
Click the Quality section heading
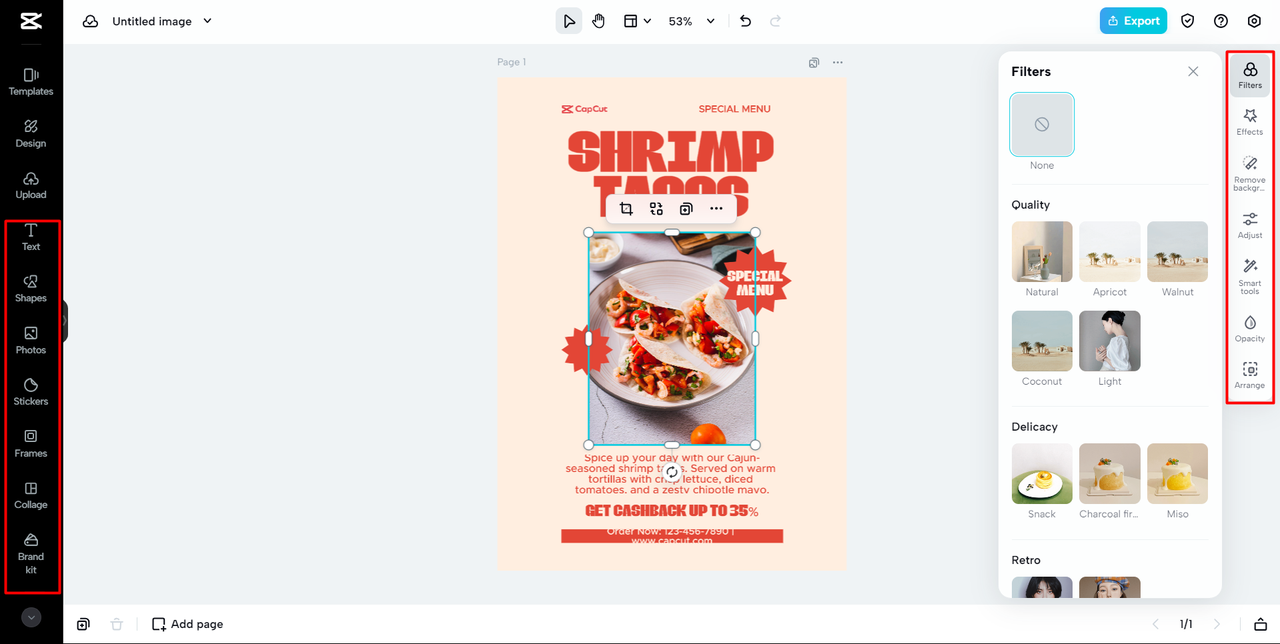click(x=1031, y=205)
